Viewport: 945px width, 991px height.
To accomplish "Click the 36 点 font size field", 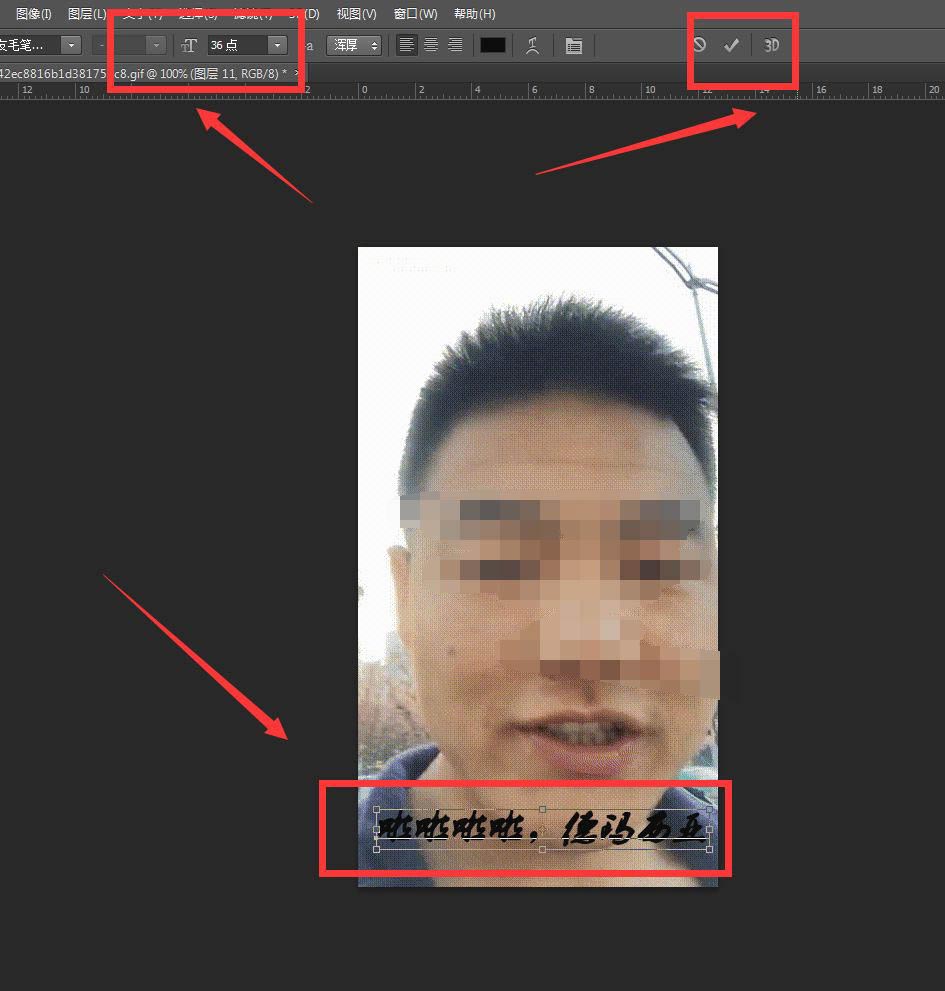I will click(236, 46).
